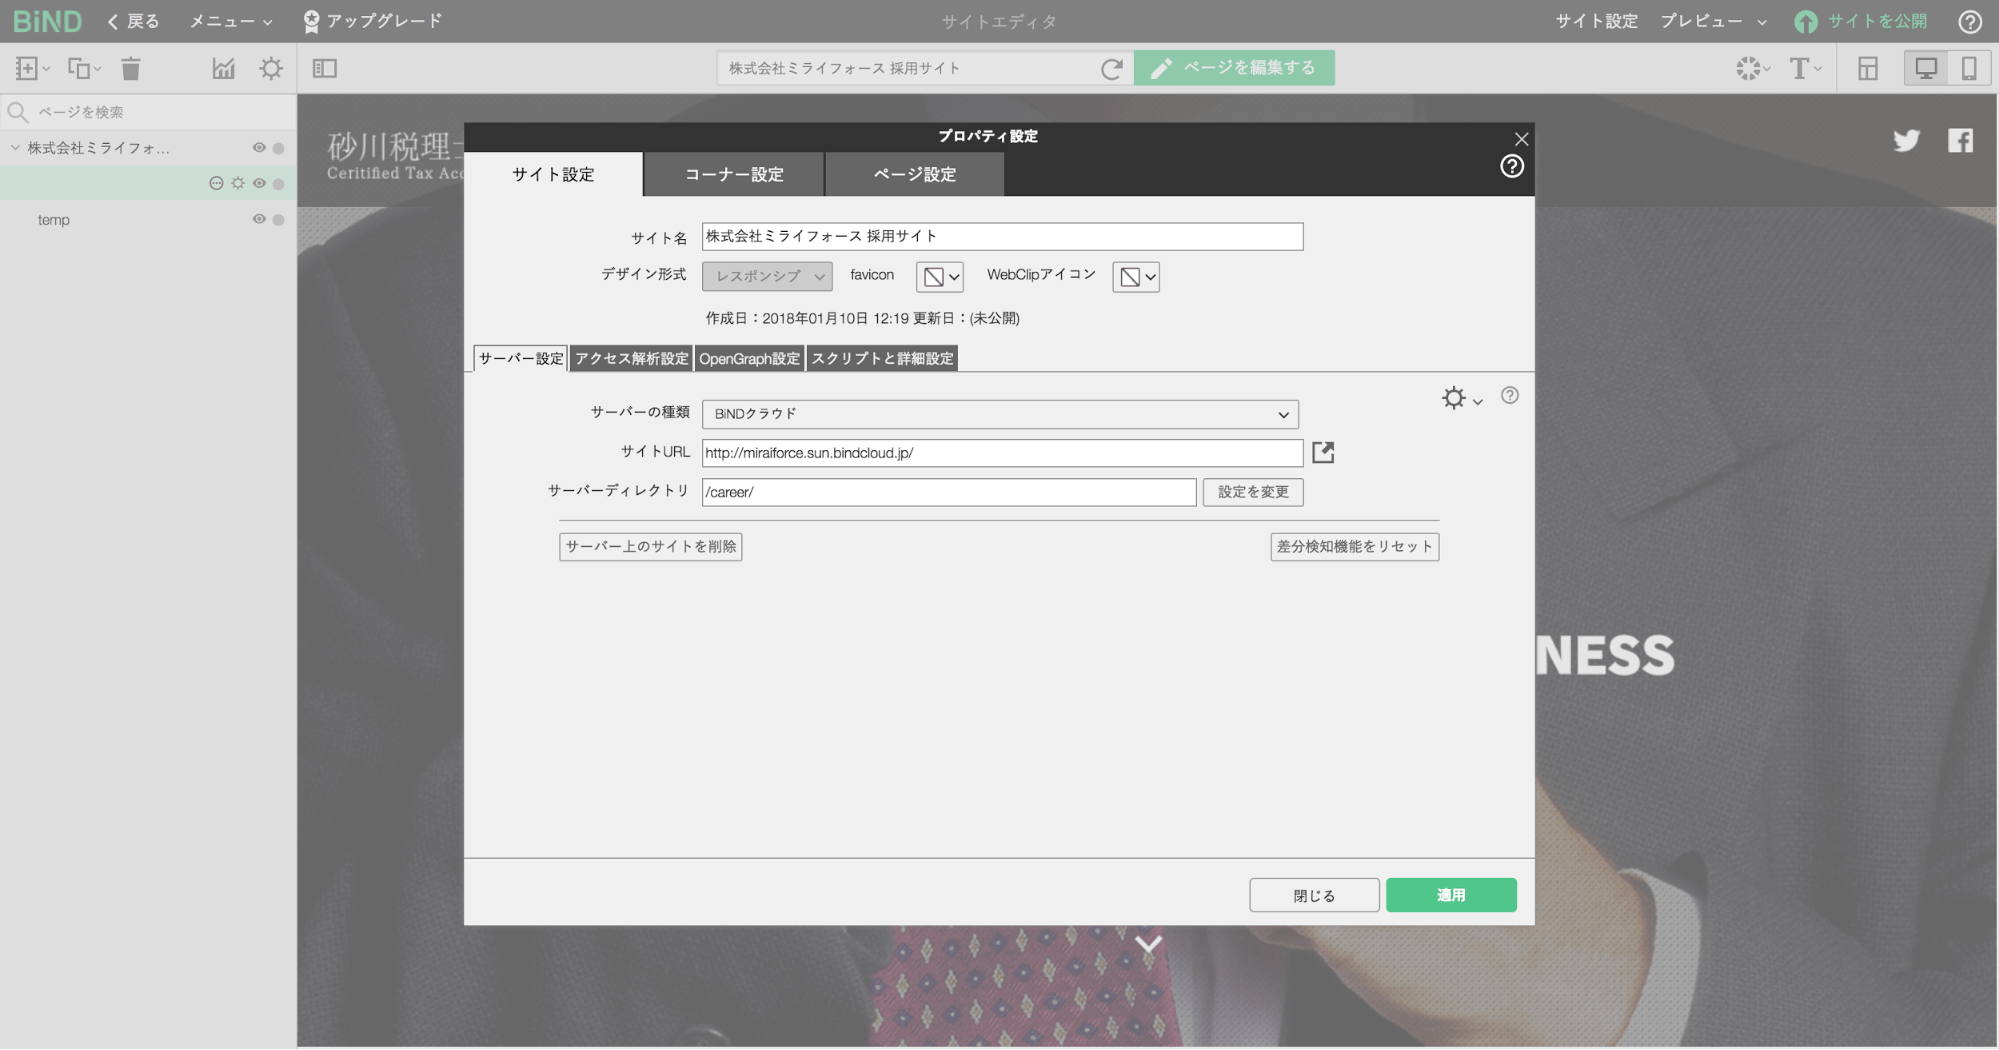Switch to desktop preview icon
This screenshot has height=1050, width=1999.
point(1925,68)
